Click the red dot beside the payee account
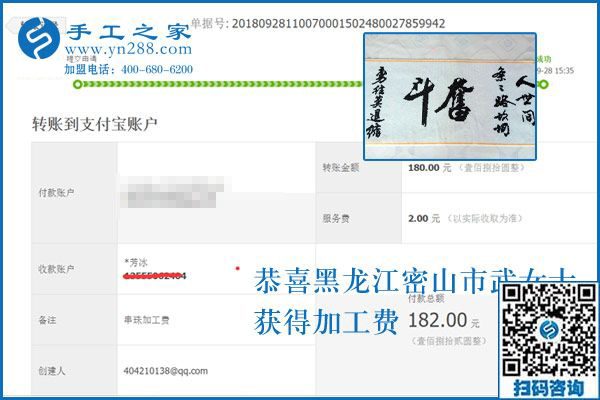Viewport: 600px width, 400px height. coord(237,268)
